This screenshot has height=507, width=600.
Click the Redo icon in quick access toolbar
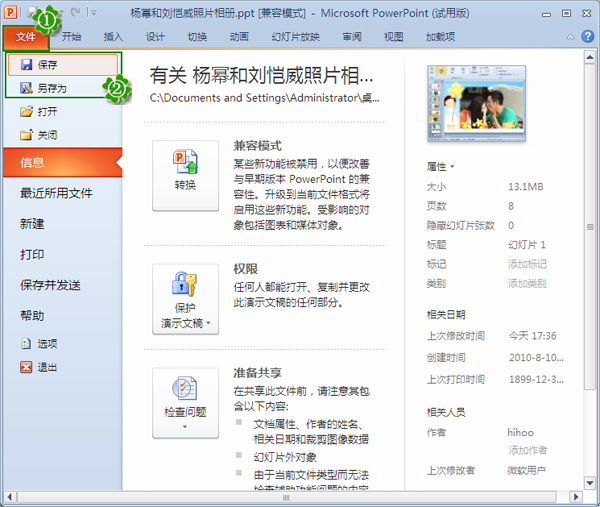point(76,13)
